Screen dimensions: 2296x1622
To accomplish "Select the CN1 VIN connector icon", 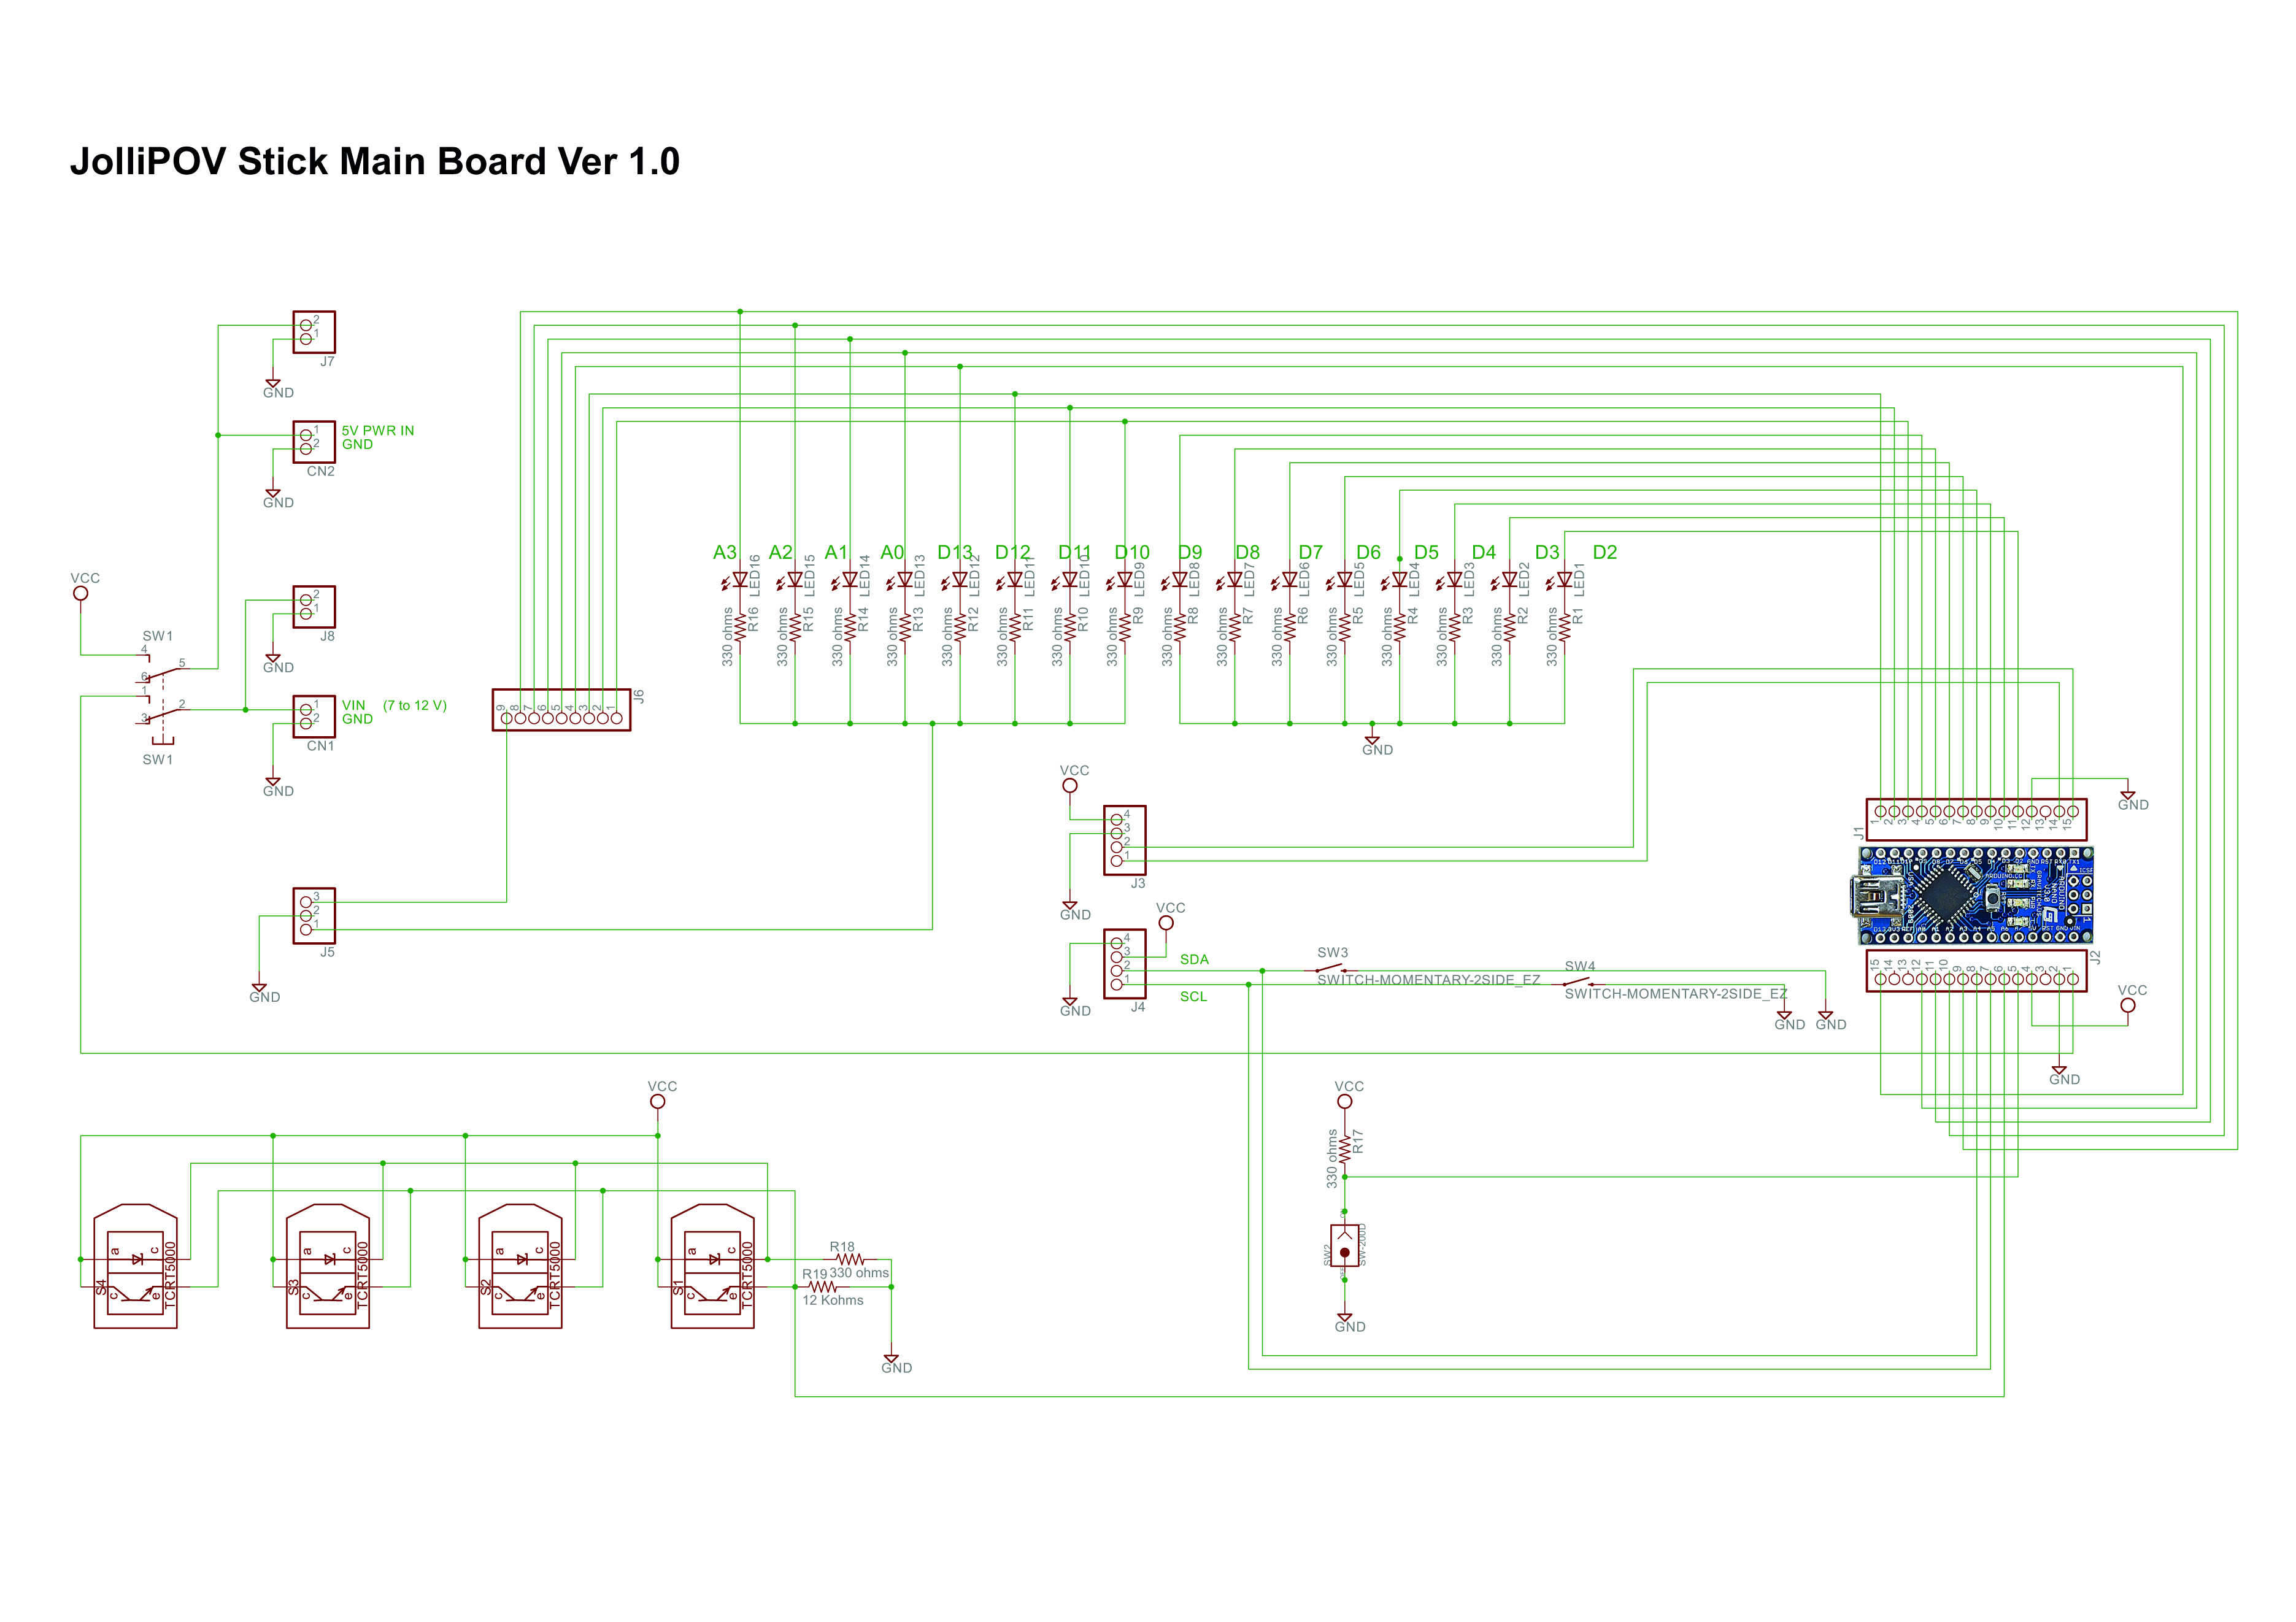I will point(309,718).
